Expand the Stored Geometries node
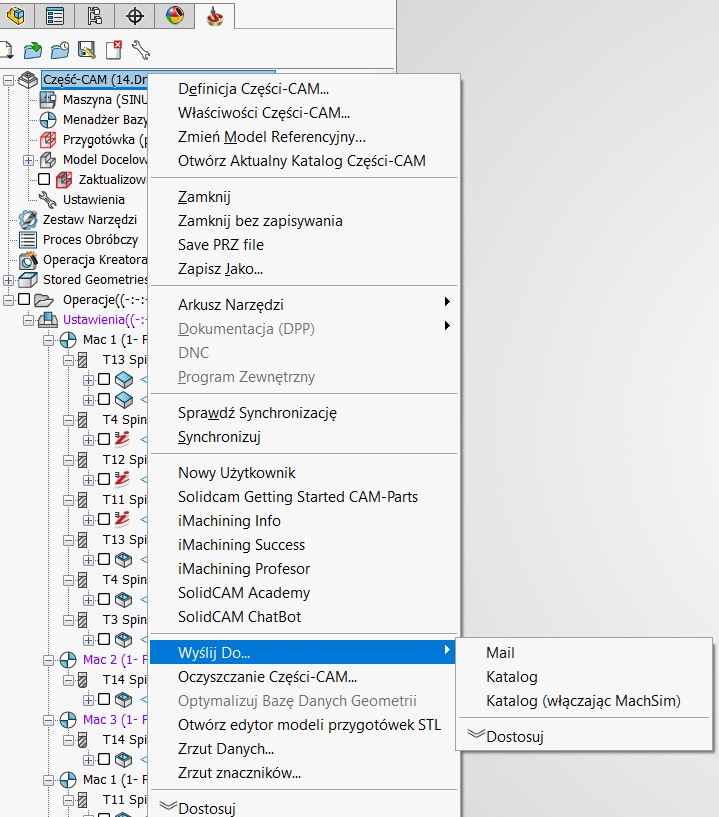 [8, 280]
